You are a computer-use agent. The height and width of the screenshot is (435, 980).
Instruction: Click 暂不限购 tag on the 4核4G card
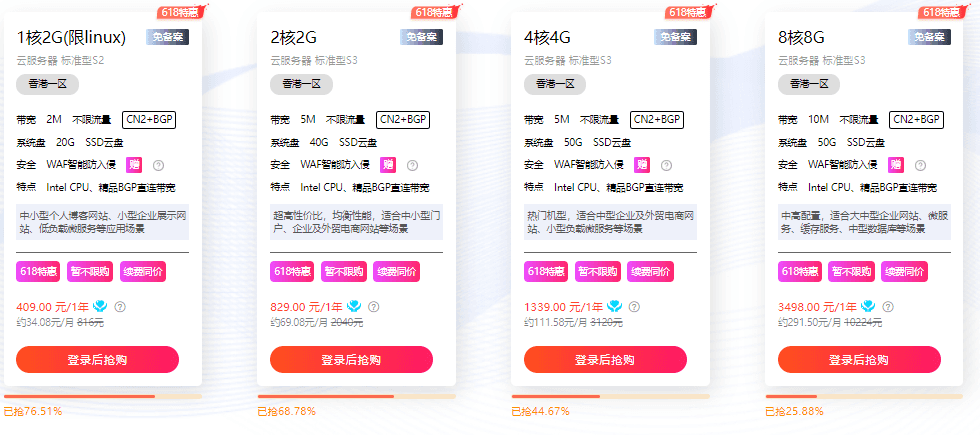(x=598, y=271)
